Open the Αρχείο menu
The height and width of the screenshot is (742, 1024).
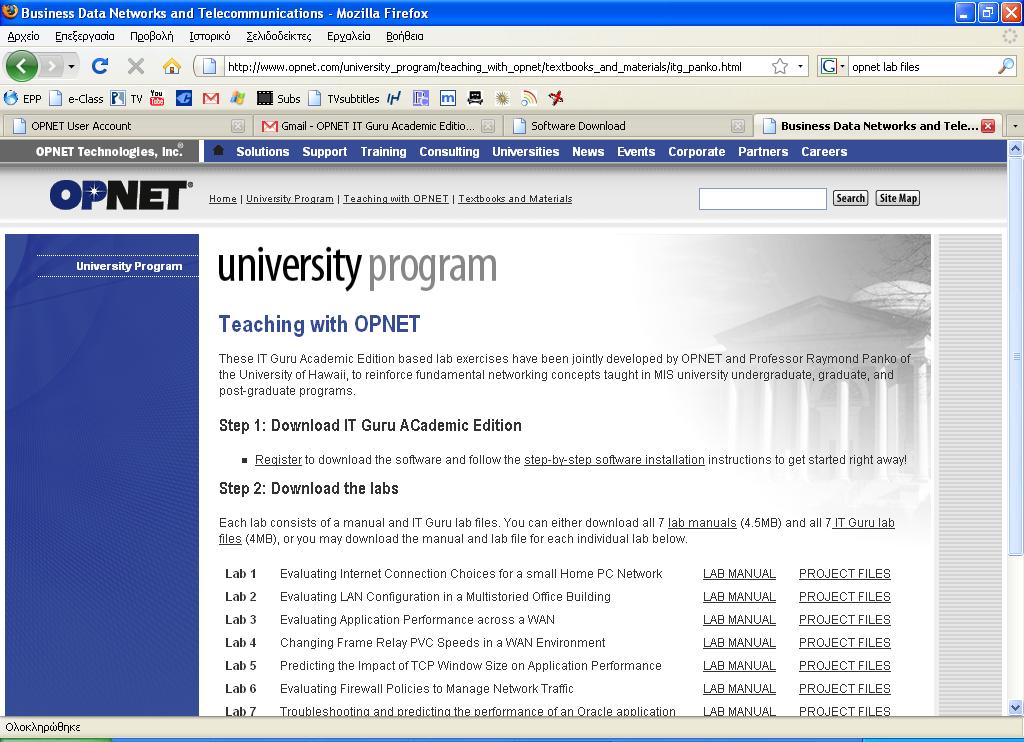coord(24,36)
